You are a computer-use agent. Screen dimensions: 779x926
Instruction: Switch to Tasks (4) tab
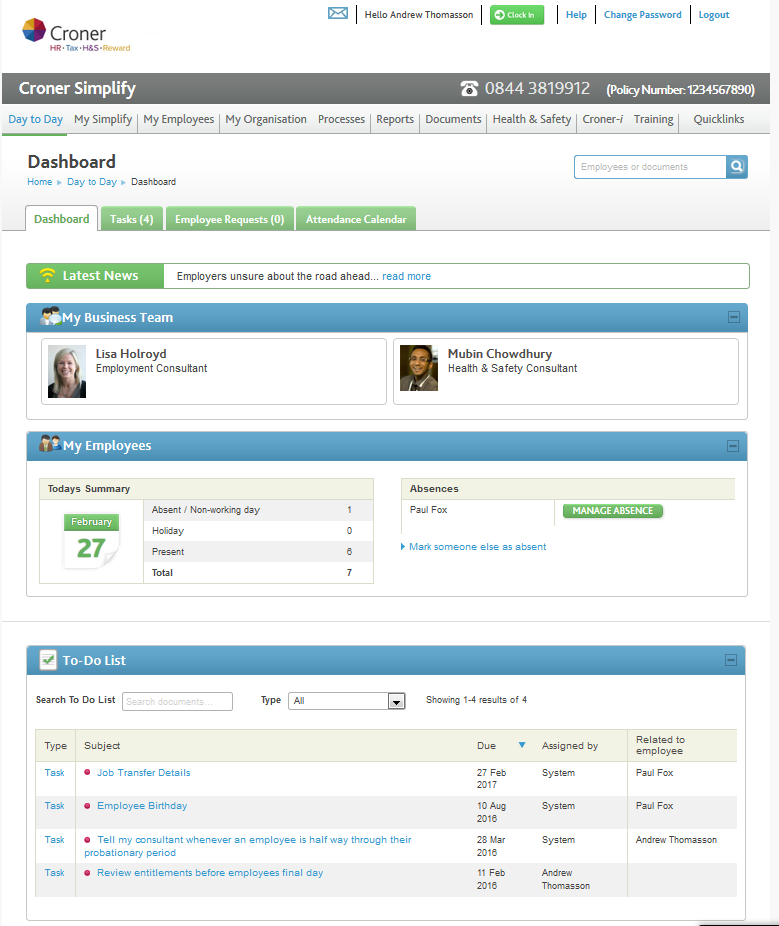pos(132,219)
